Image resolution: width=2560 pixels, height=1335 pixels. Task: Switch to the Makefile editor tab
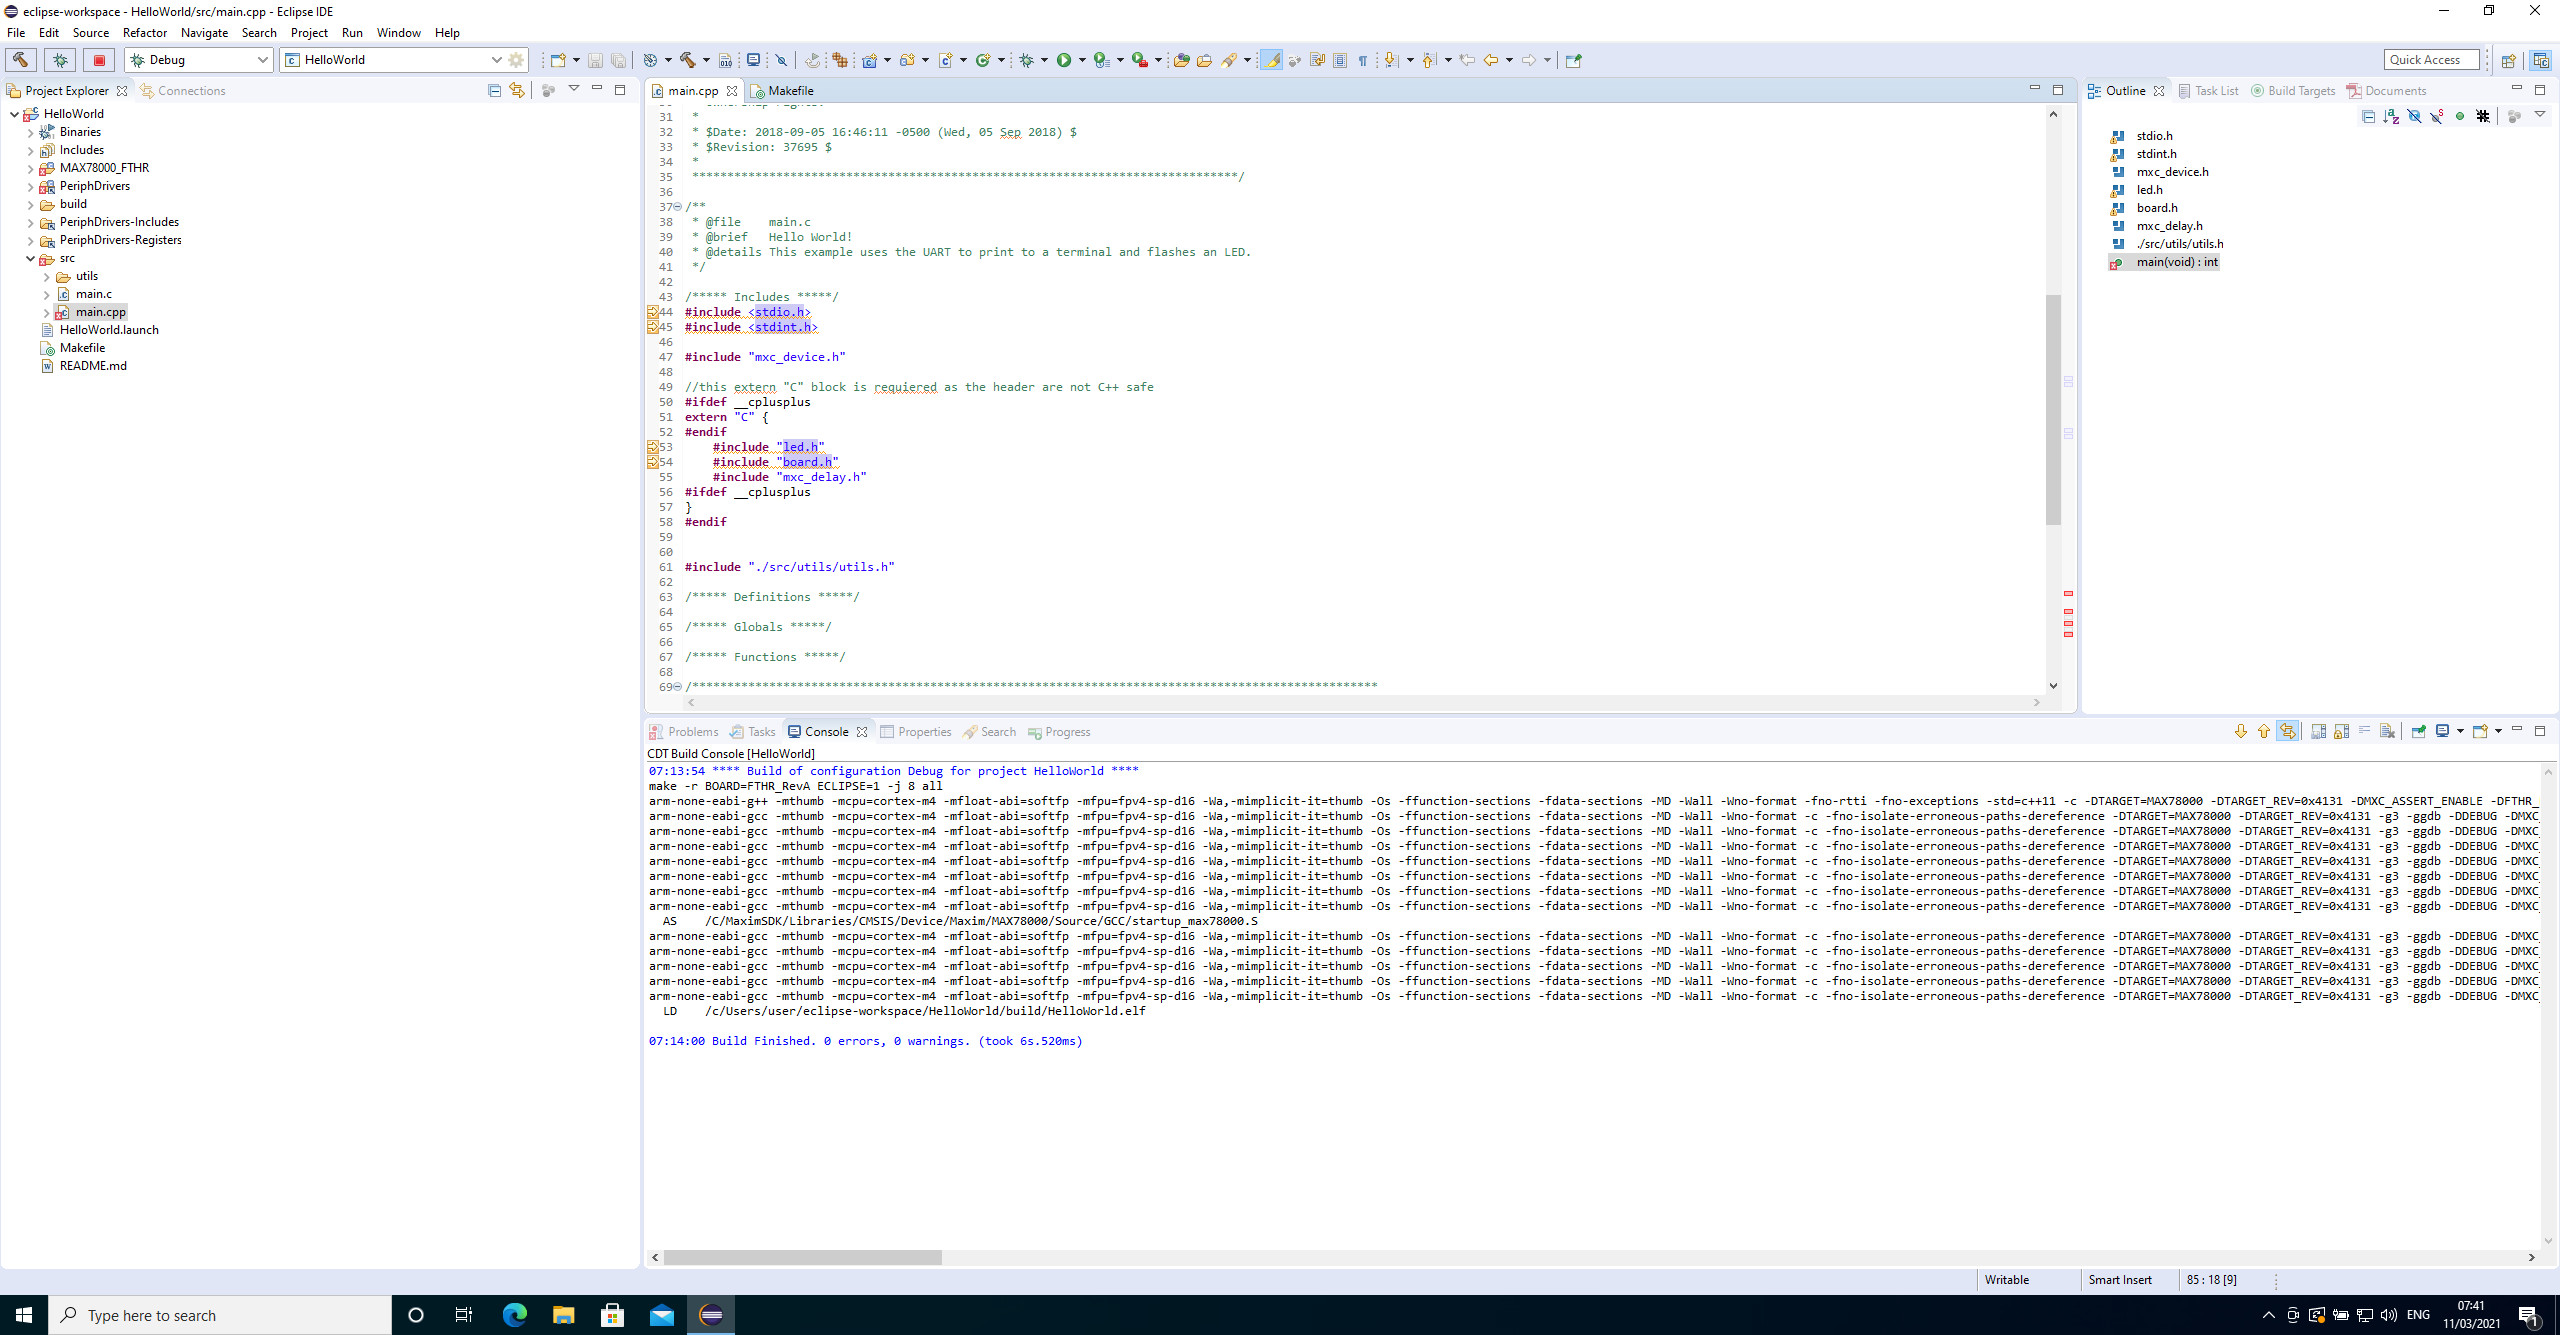[790, 90]
